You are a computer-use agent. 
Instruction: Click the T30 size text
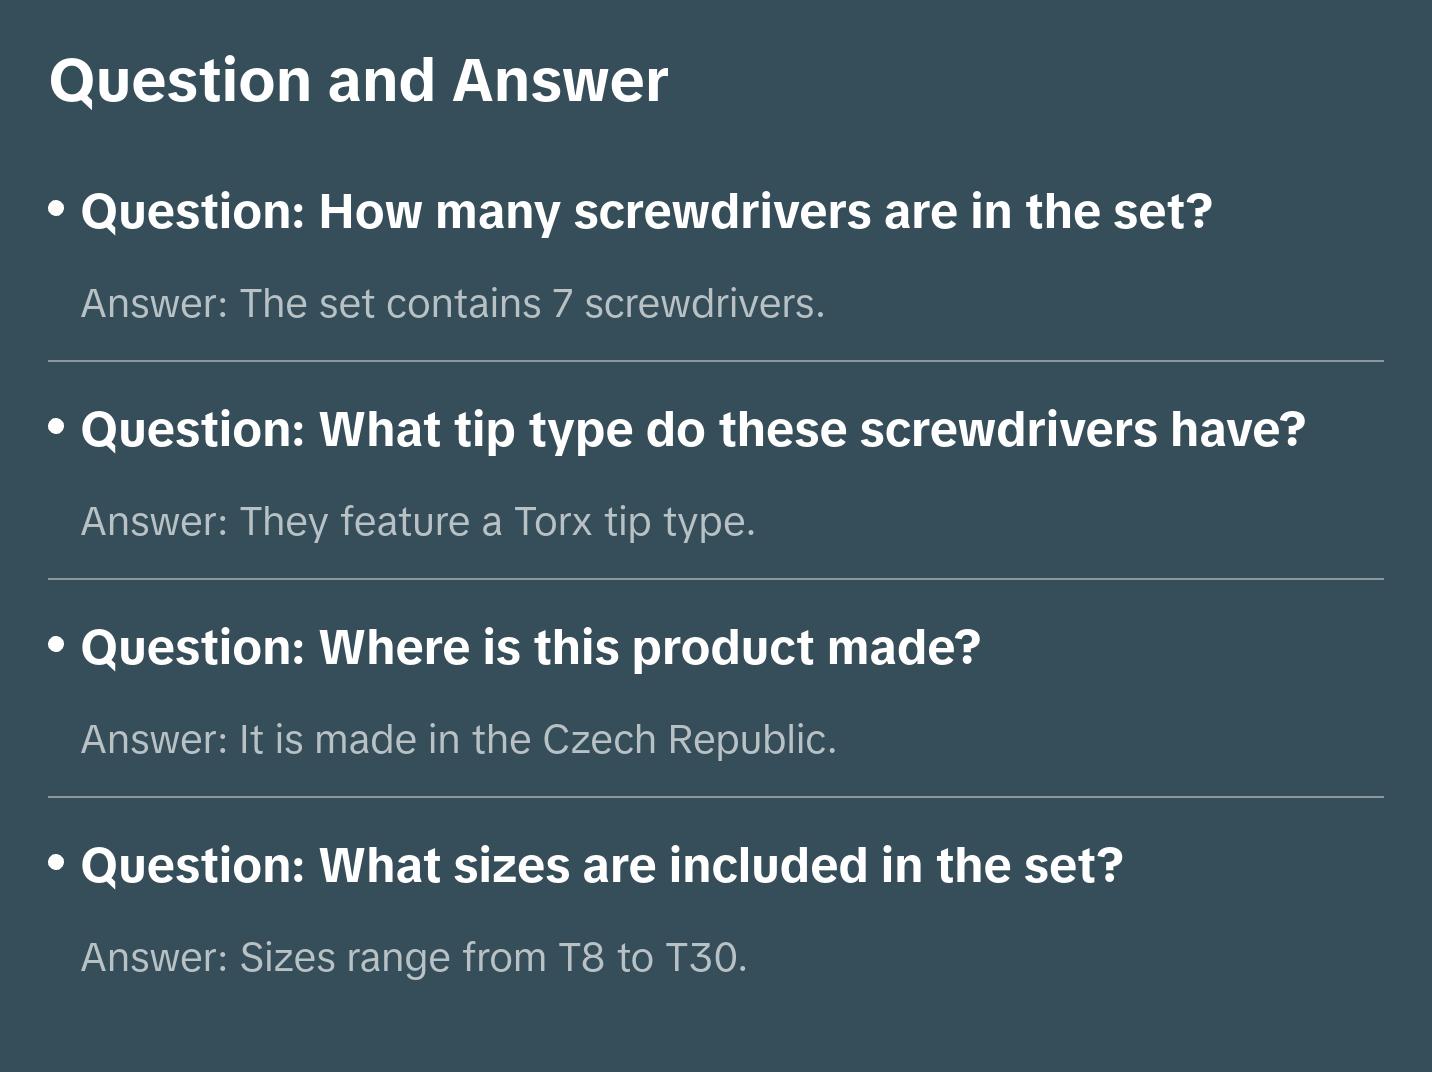tap(704, 958)
